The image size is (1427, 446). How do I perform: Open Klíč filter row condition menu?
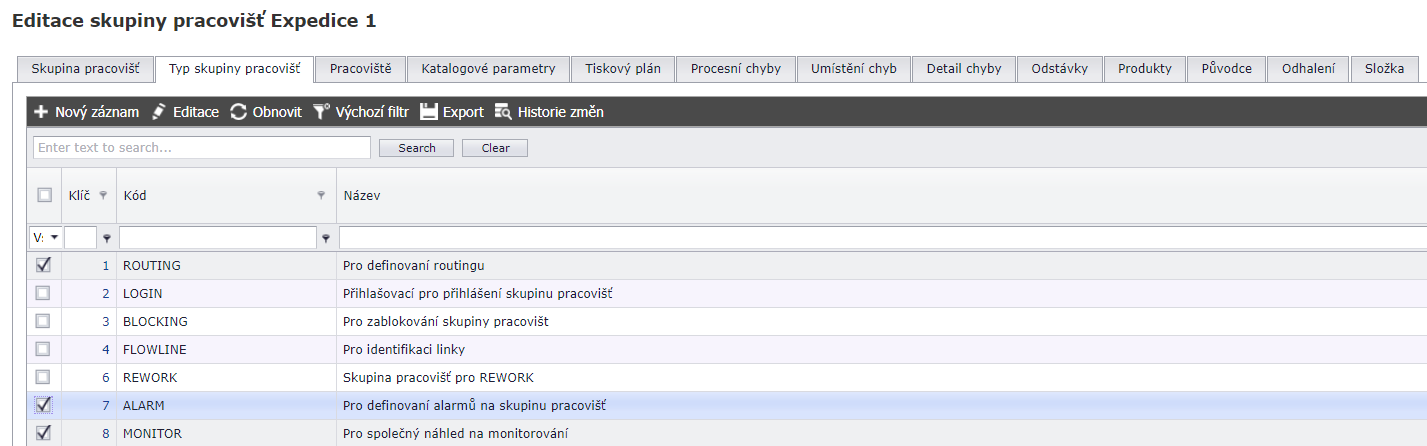[107, 238]
